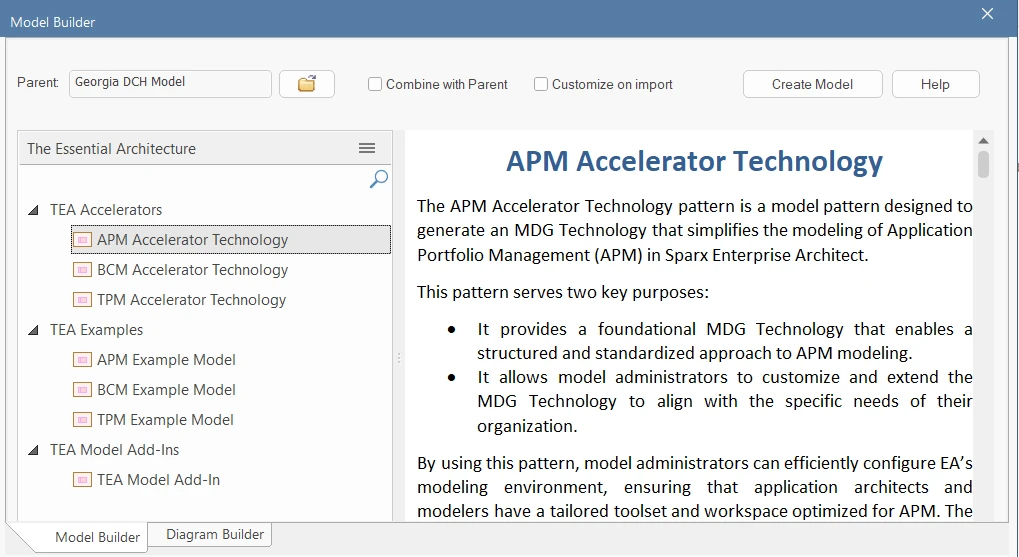Toggle Customize on import checkbox
This screenshot has height=557, width=1019.
541,84
